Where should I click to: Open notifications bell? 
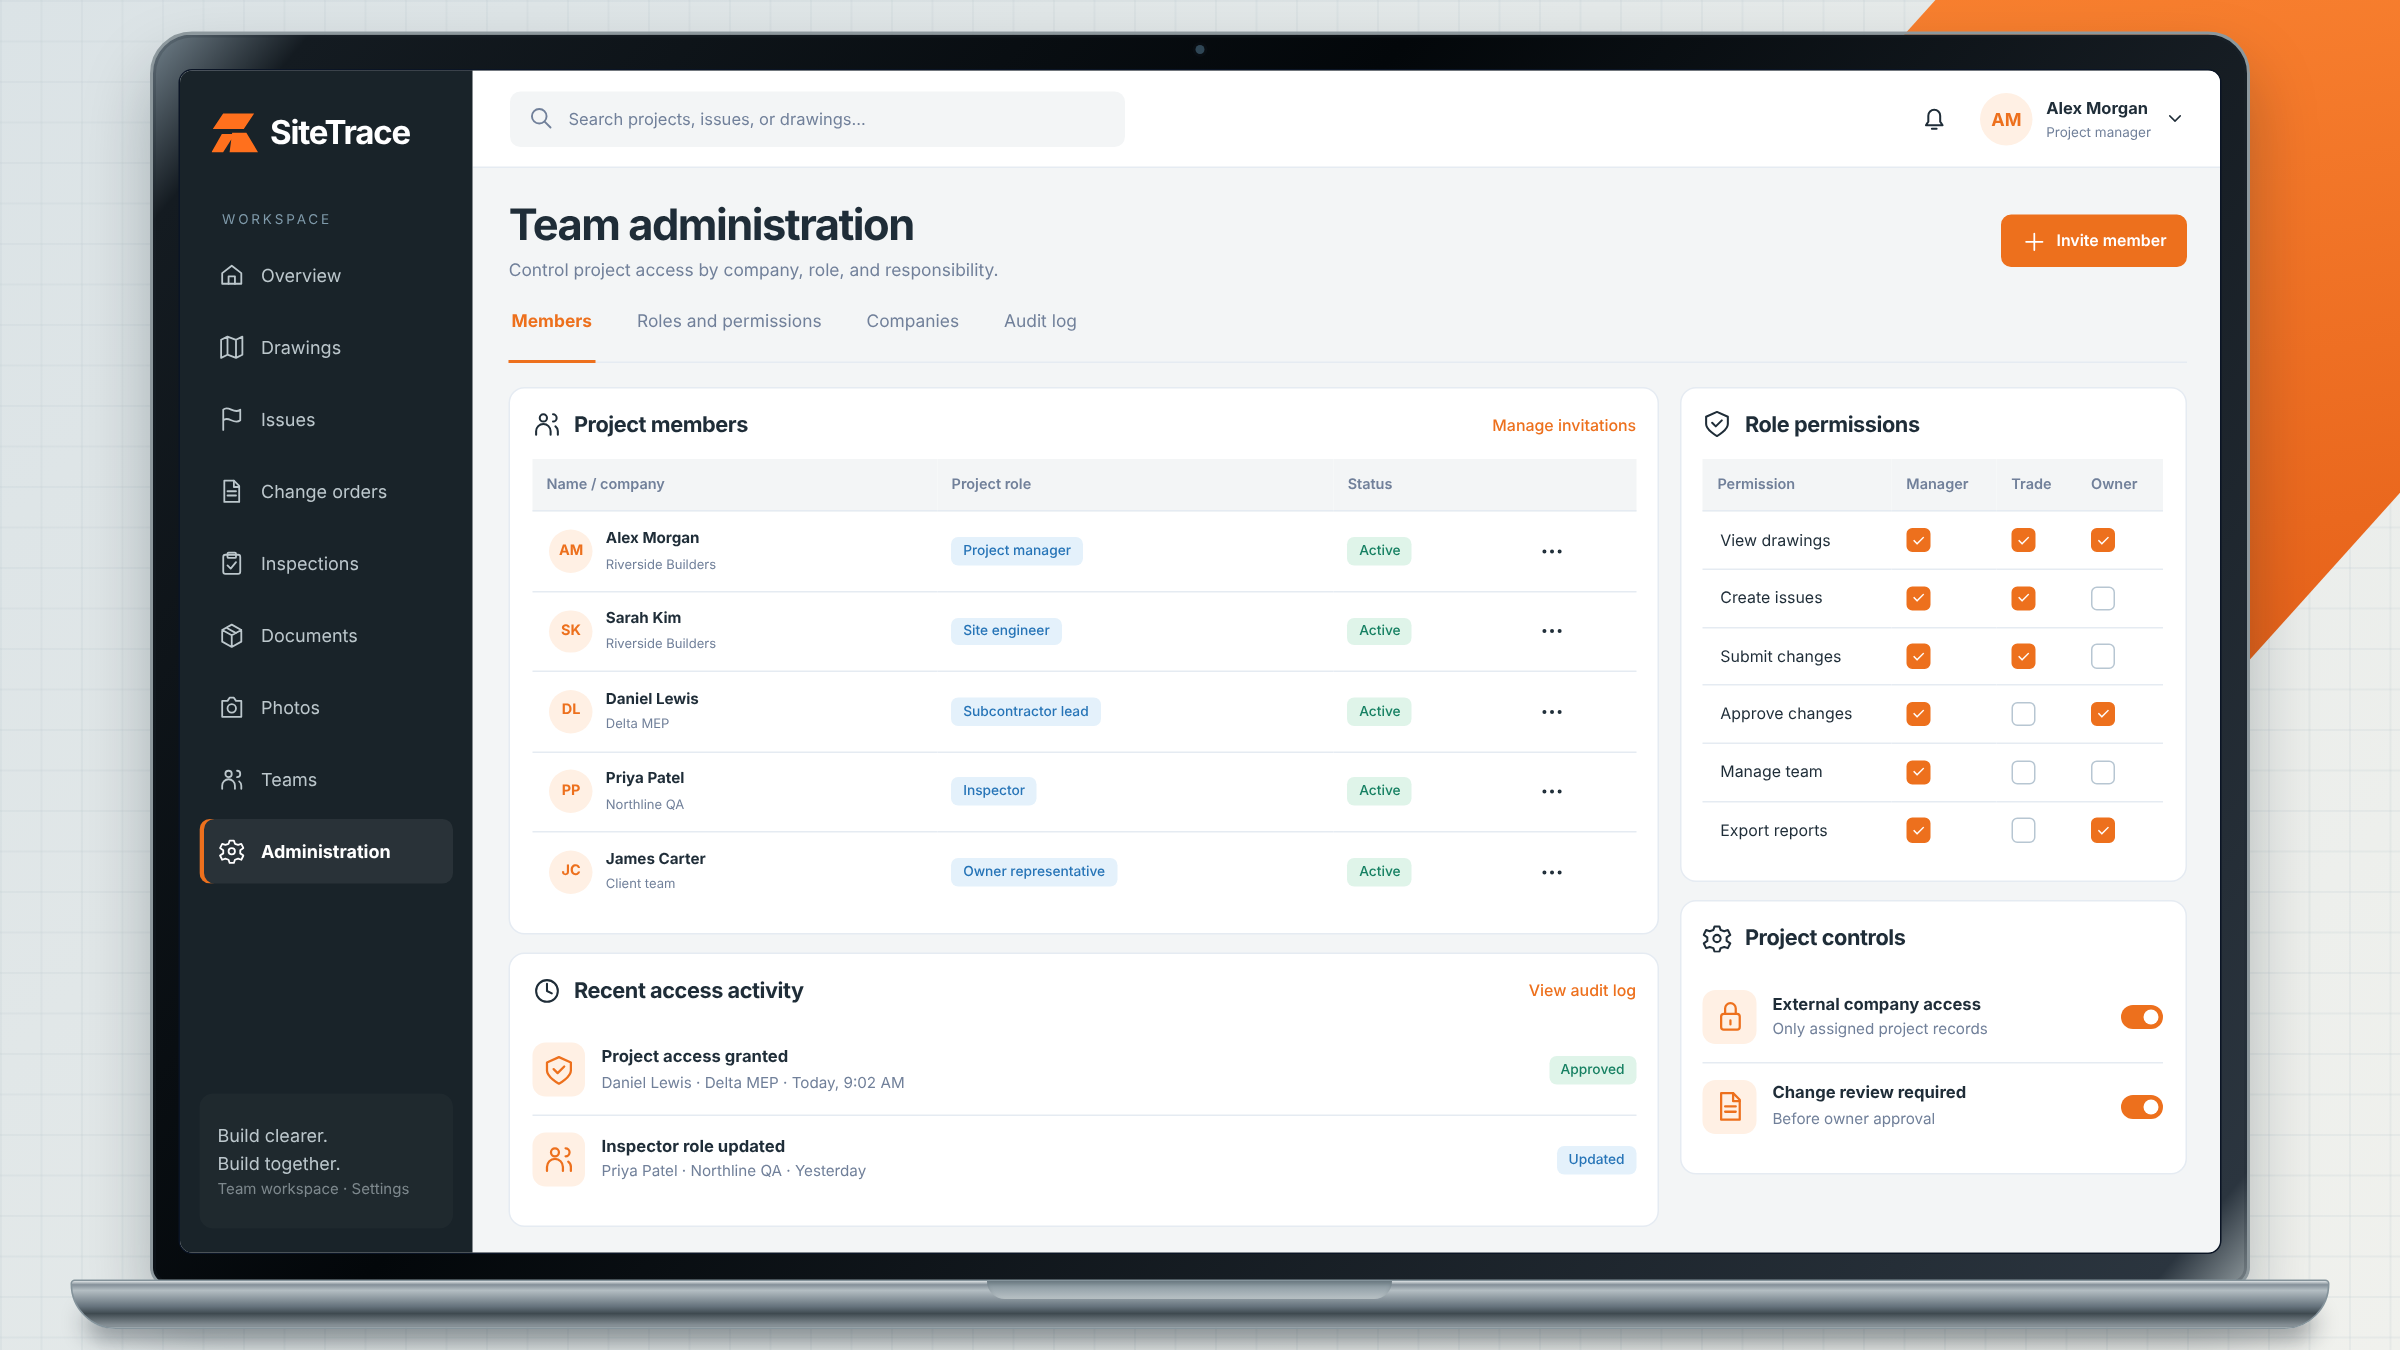(1934, 119)
